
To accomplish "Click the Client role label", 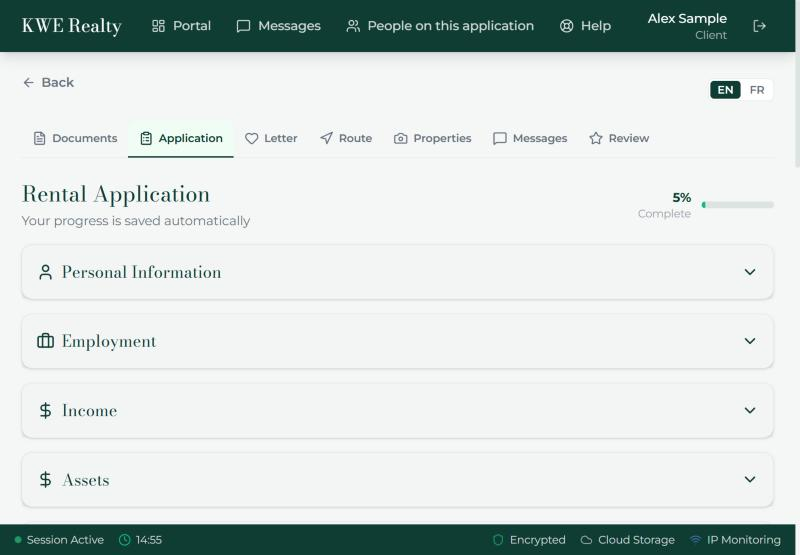I will [x=711, y=35].
